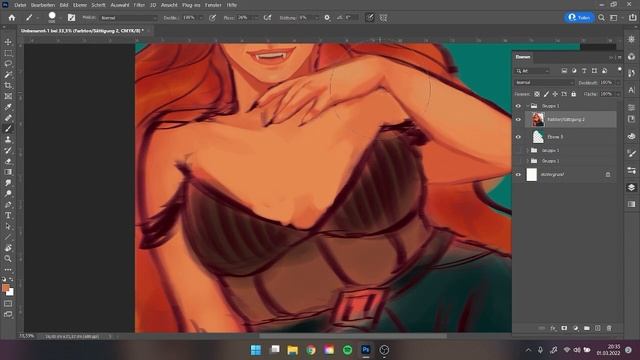
Task: Toggle lock image pixels brush icon
Action: 546,94
